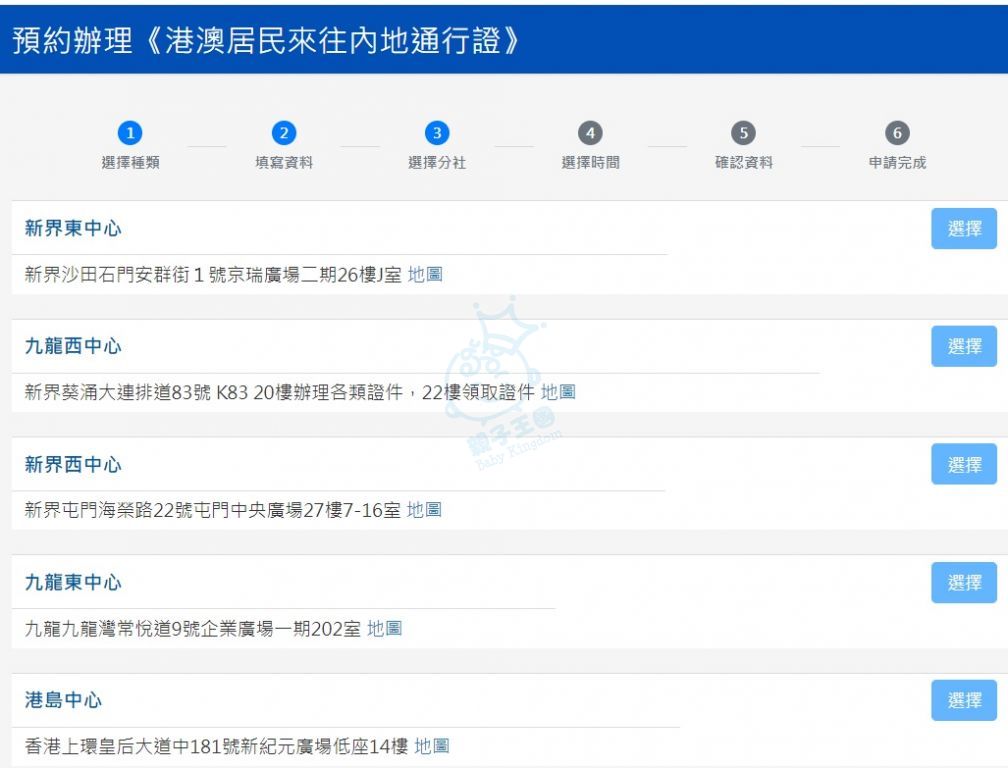Open 地圖 link for 九龍西中心 address
Screen dimensions: 1008x768
[558, 392]
